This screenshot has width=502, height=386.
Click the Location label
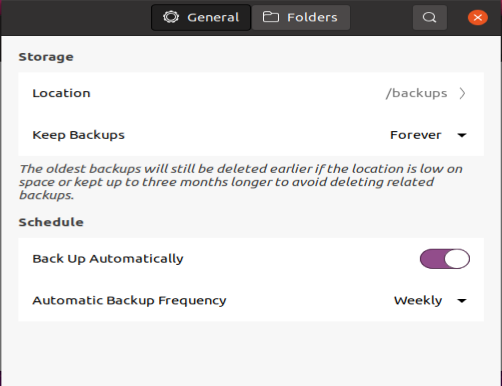[61, 93]
